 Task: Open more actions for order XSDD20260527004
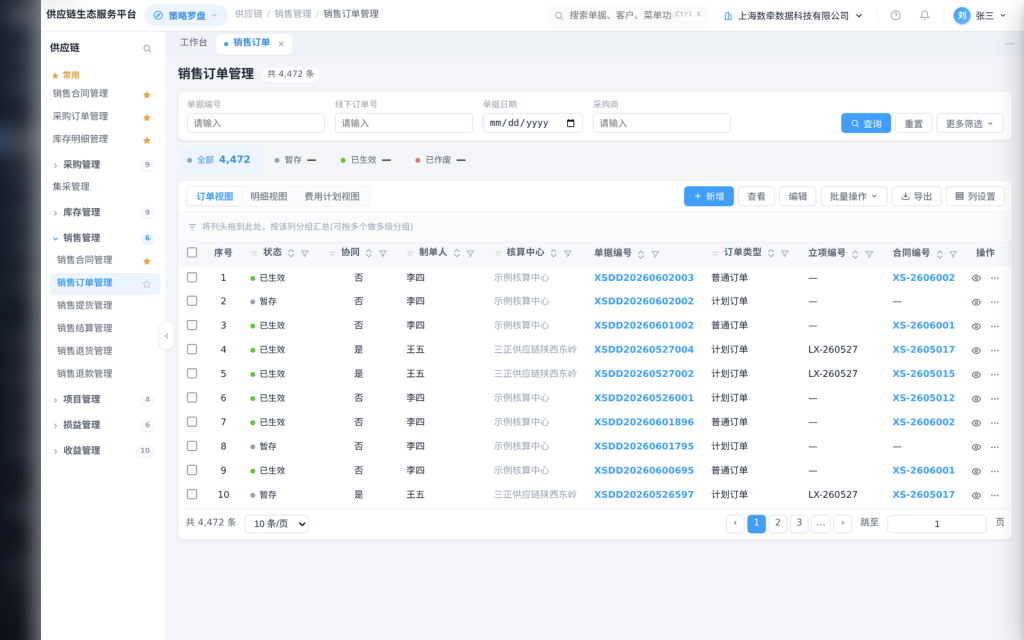tap(995, 351)
